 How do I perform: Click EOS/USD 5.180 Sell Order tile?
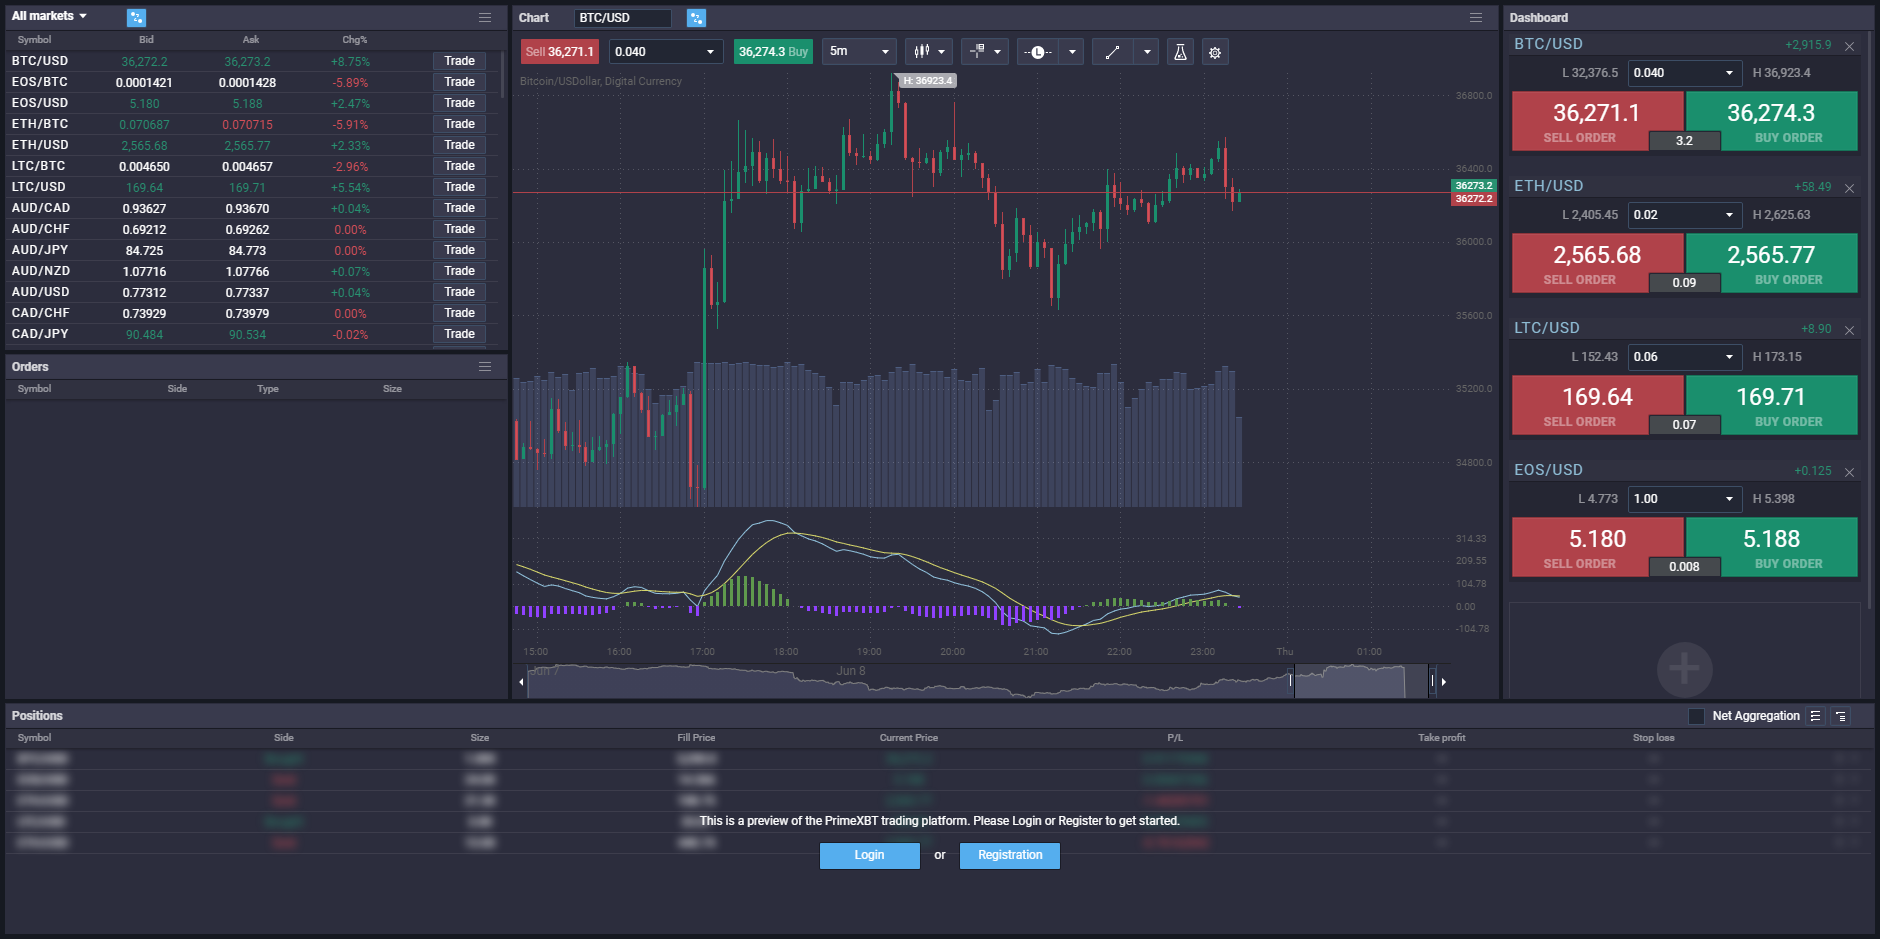pyautogui.click(x=1597, y=547)
